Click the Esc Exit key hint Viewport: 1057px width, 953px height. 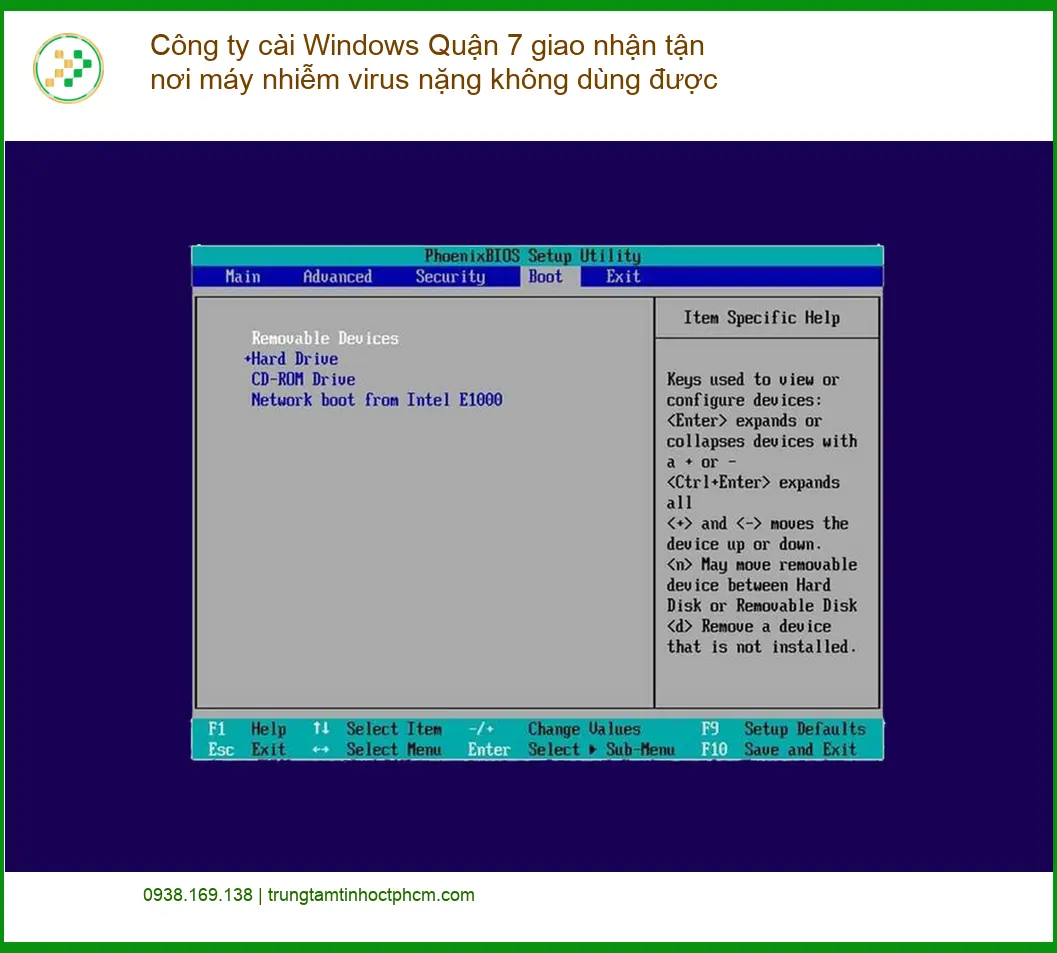click(x=247, y=749)
